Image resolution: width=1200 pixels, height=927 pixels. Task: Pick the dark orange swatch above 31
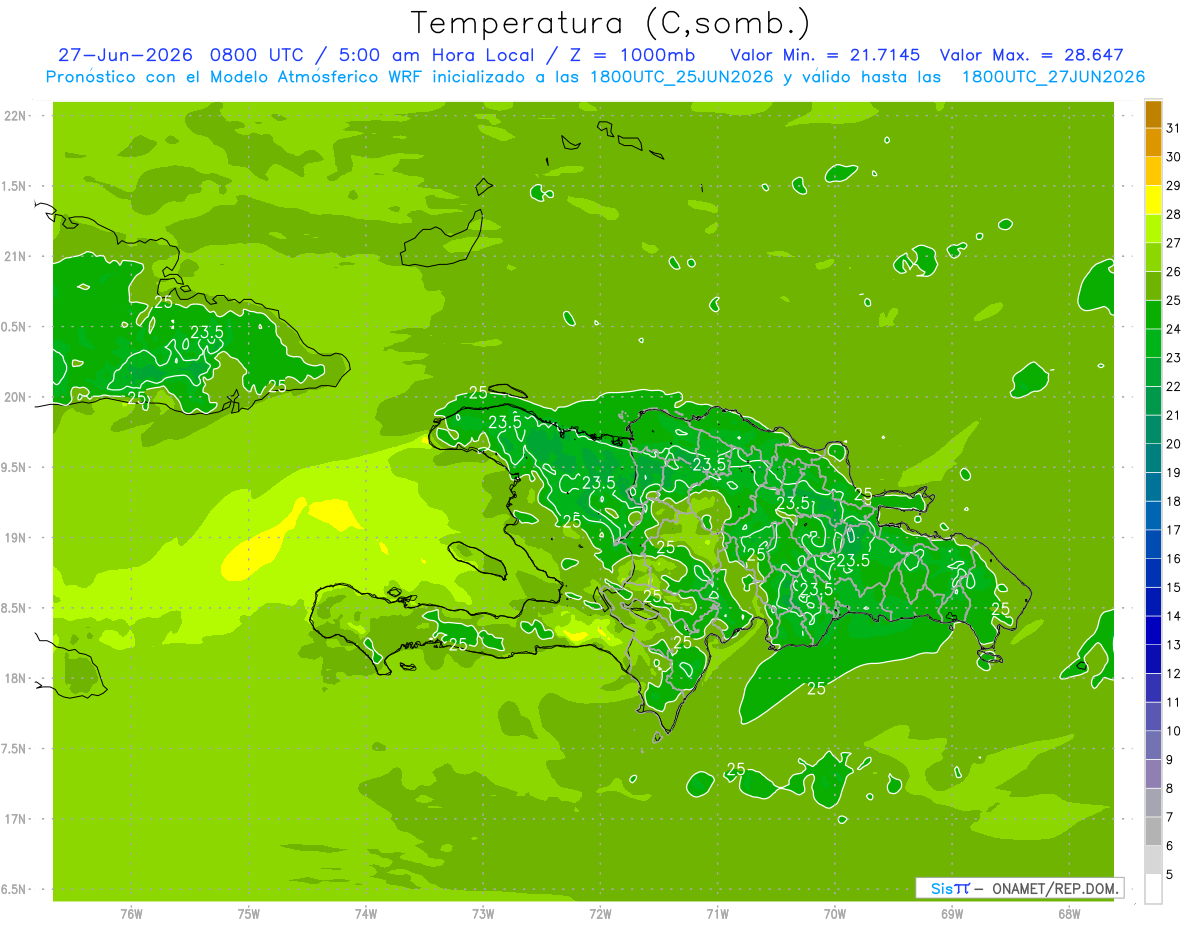click(1154, 114)
